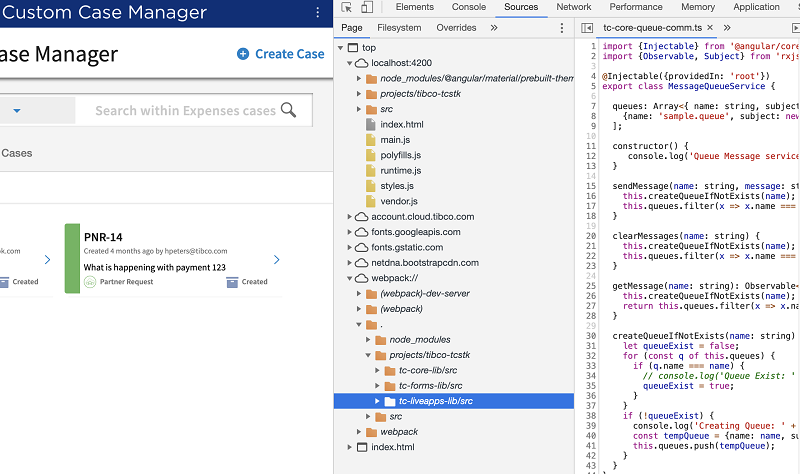Open the Sources navigator kebab menu
Image resolution: width=800 pixels, height=474 pixels.
(x=562, y=28)
